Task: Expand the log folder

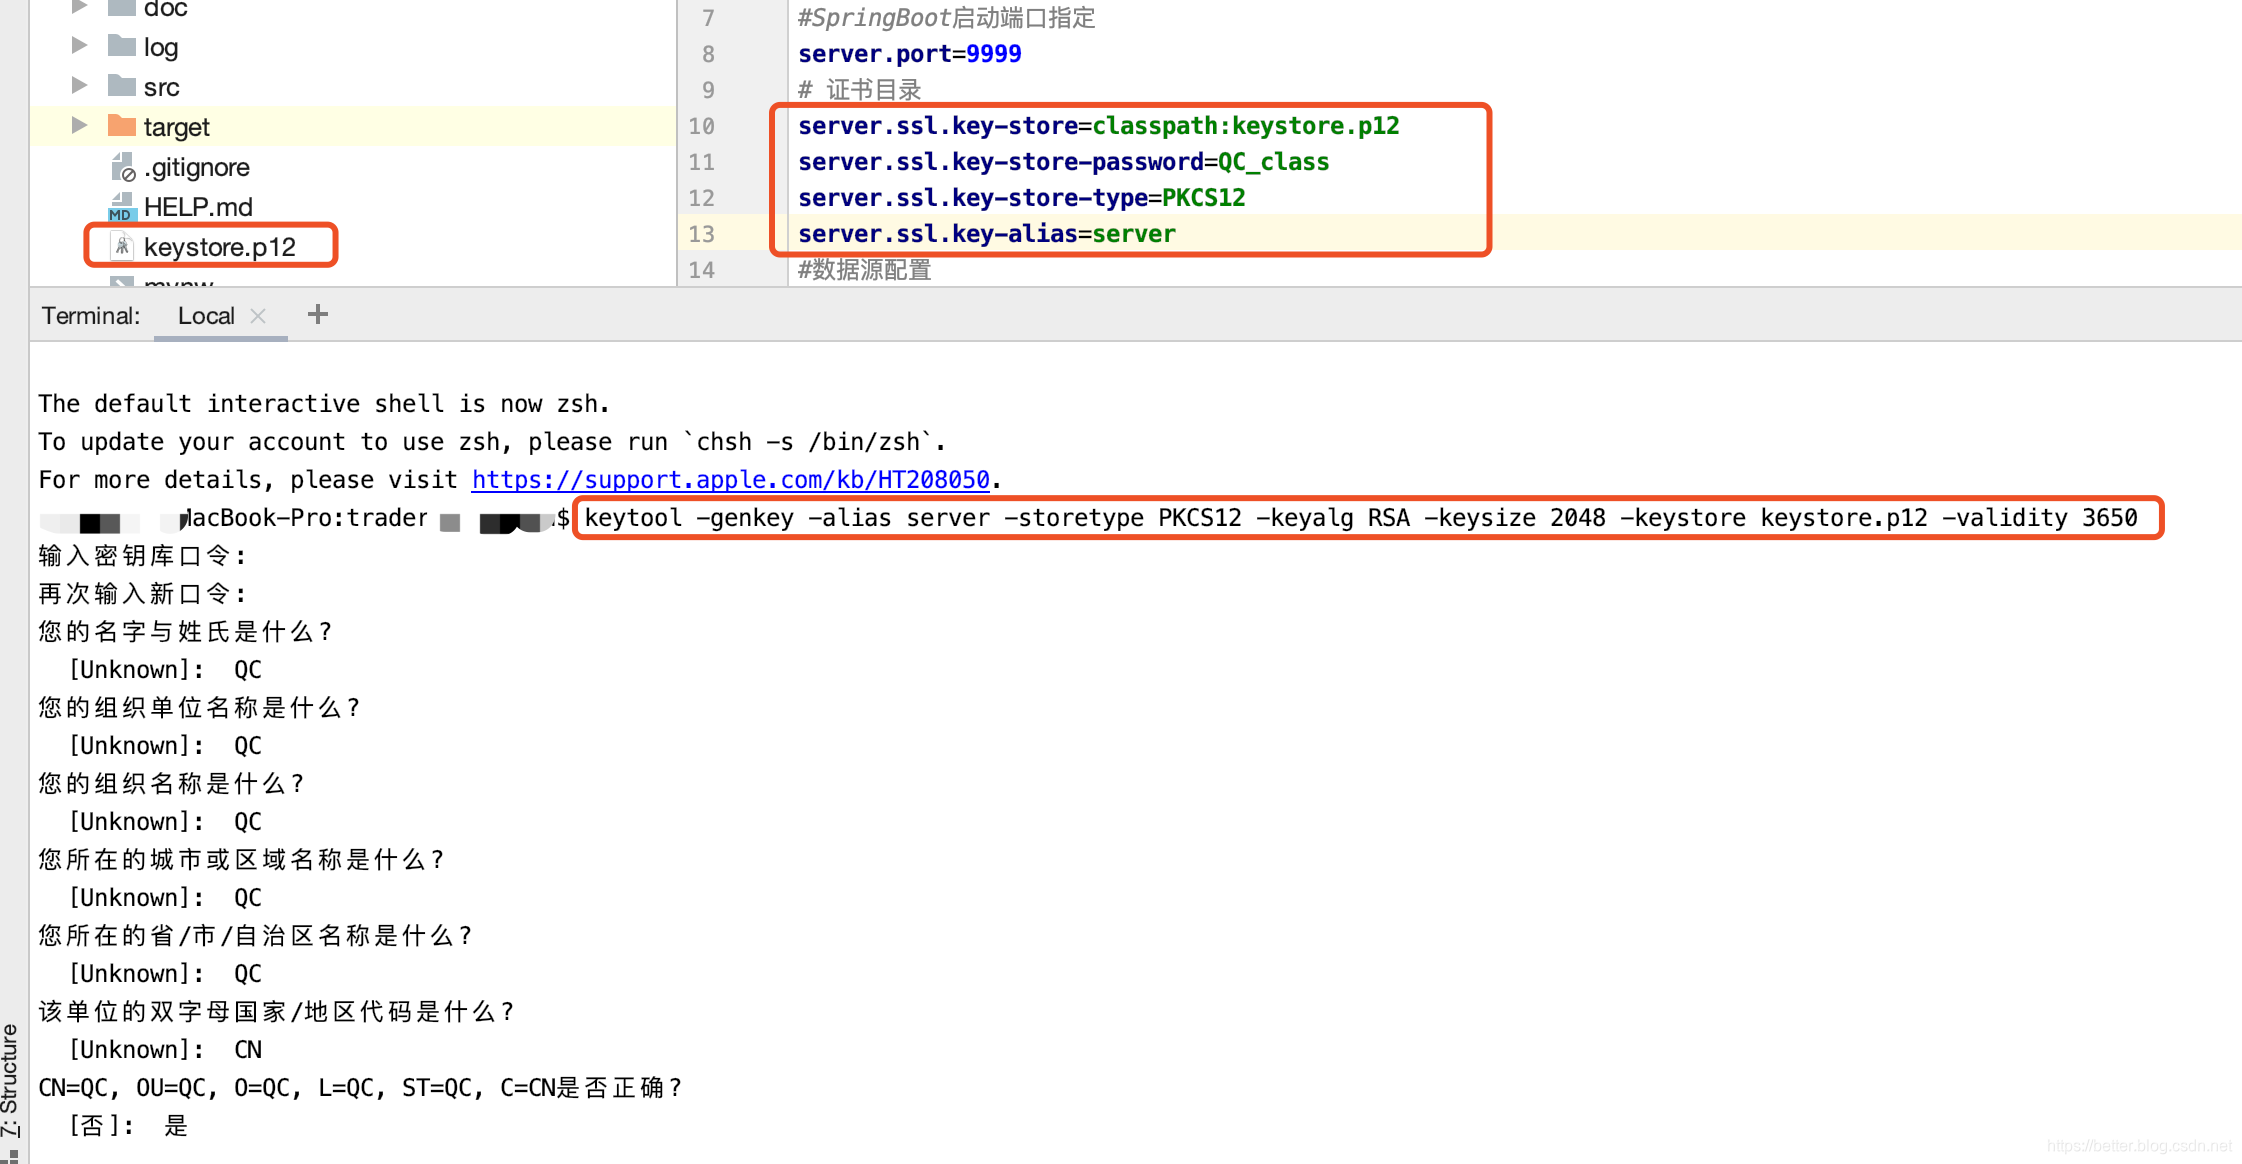Action: pos(79,45)
